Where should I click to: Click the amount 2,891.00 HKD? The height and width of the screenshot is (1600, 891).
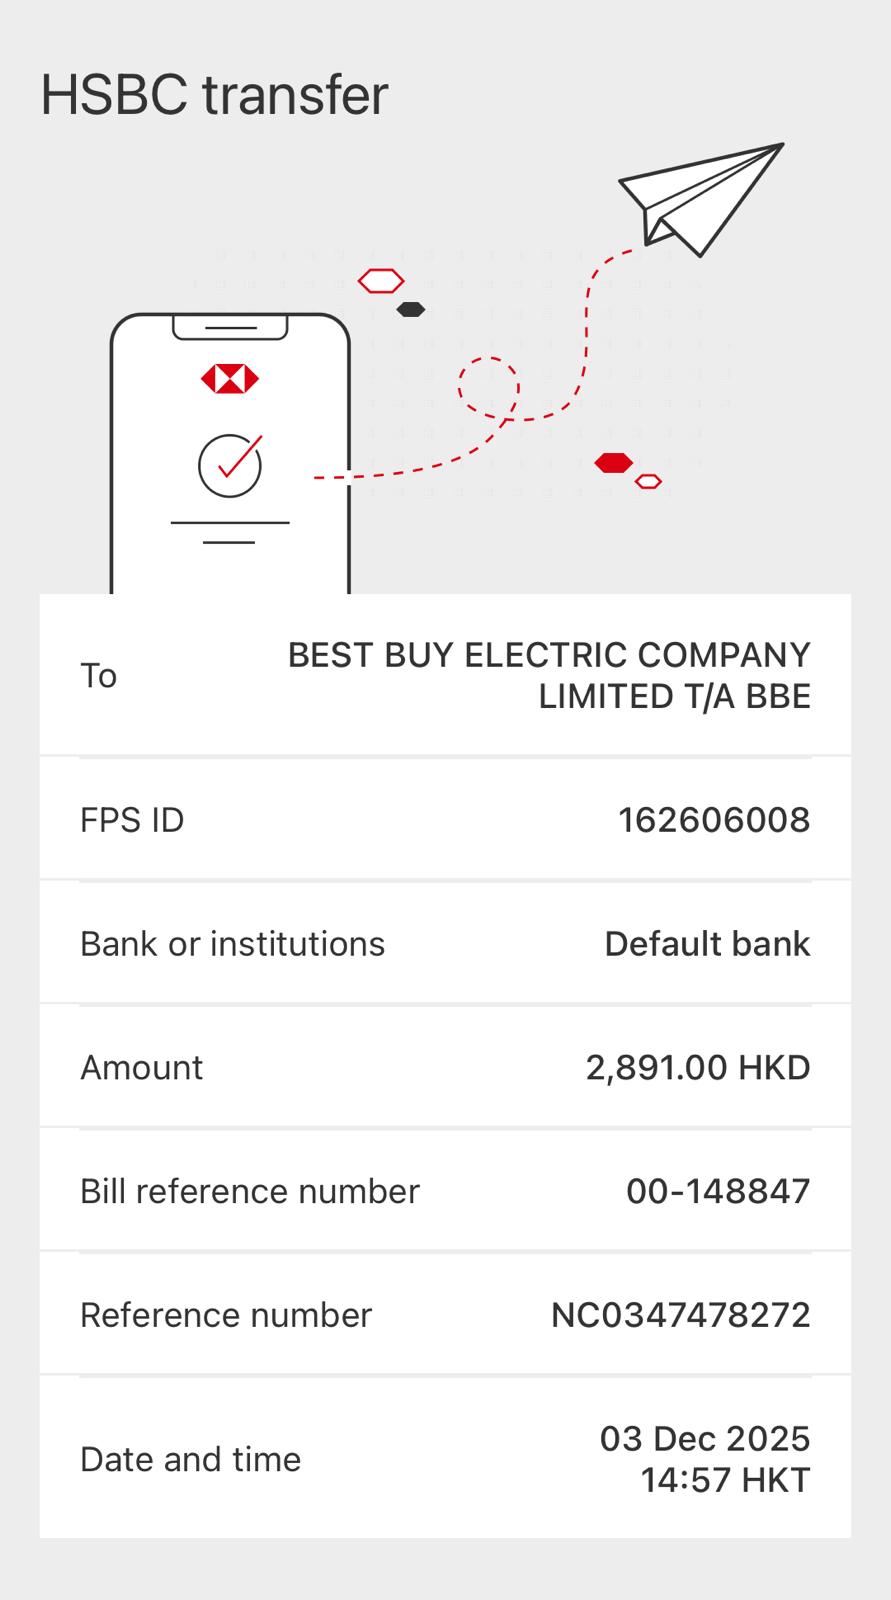(698, 1068)
